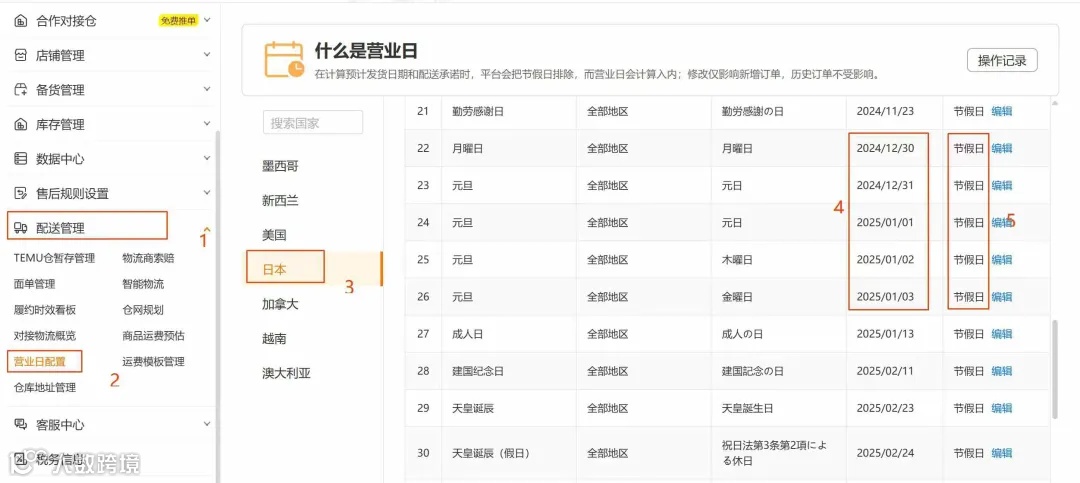Collapse the 配送管理 section chevron
Screen dimensions: 1080x483
(x=207, y=229)
